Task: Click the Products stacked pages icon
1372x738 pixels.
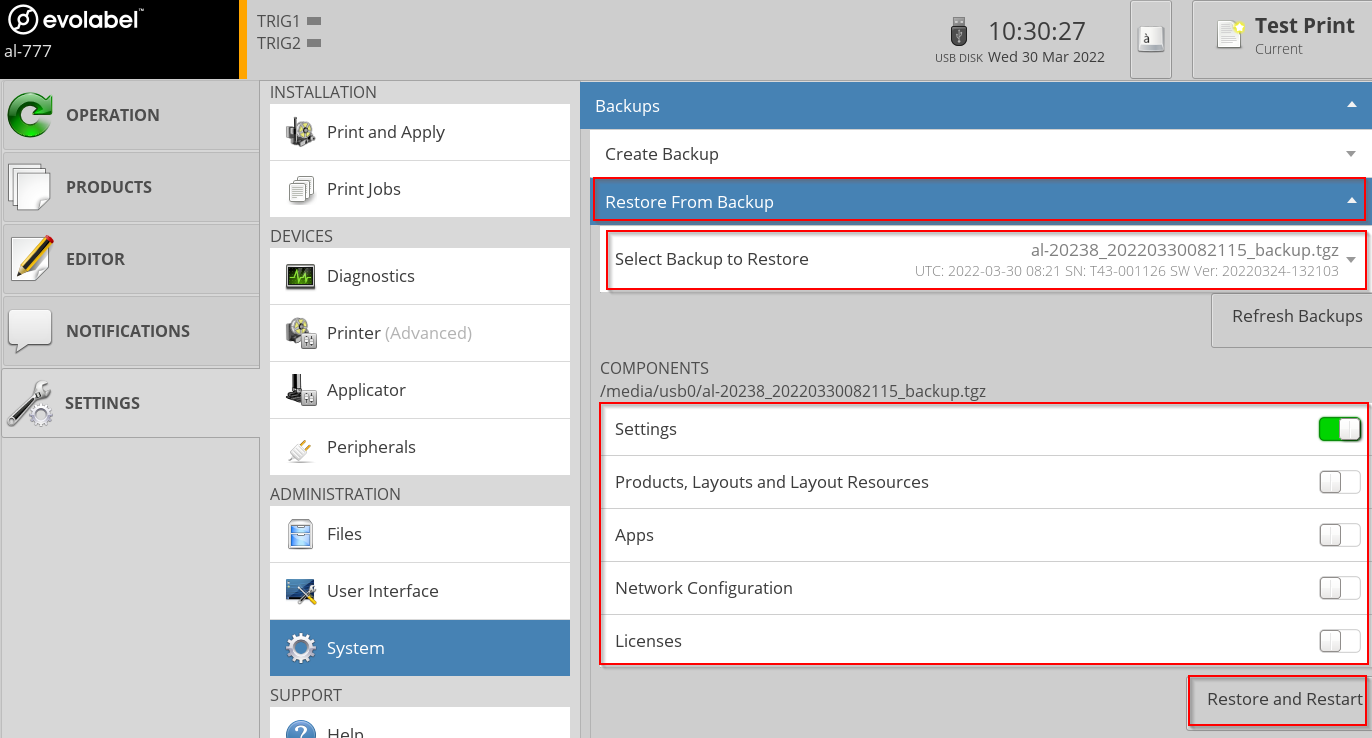Action: click(30, 187)
